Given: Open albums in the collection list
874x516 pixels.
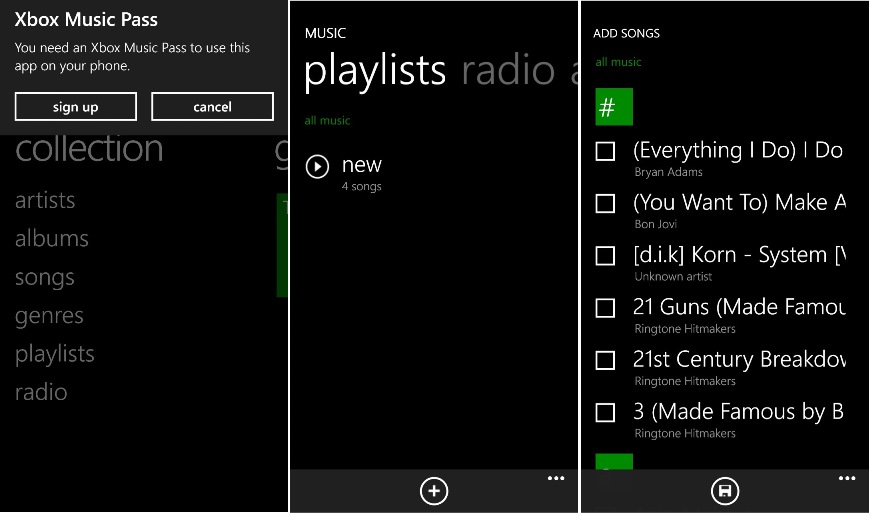Looking at the screenshot, I should tap(52, 238).
